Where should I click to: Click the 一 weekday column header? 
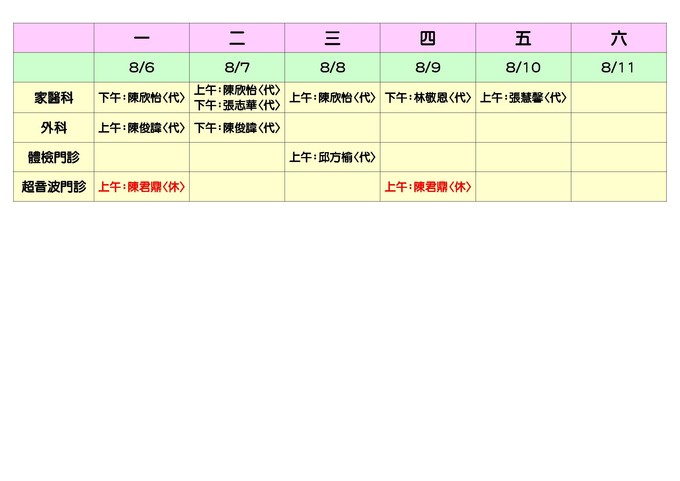pos(141,38)
